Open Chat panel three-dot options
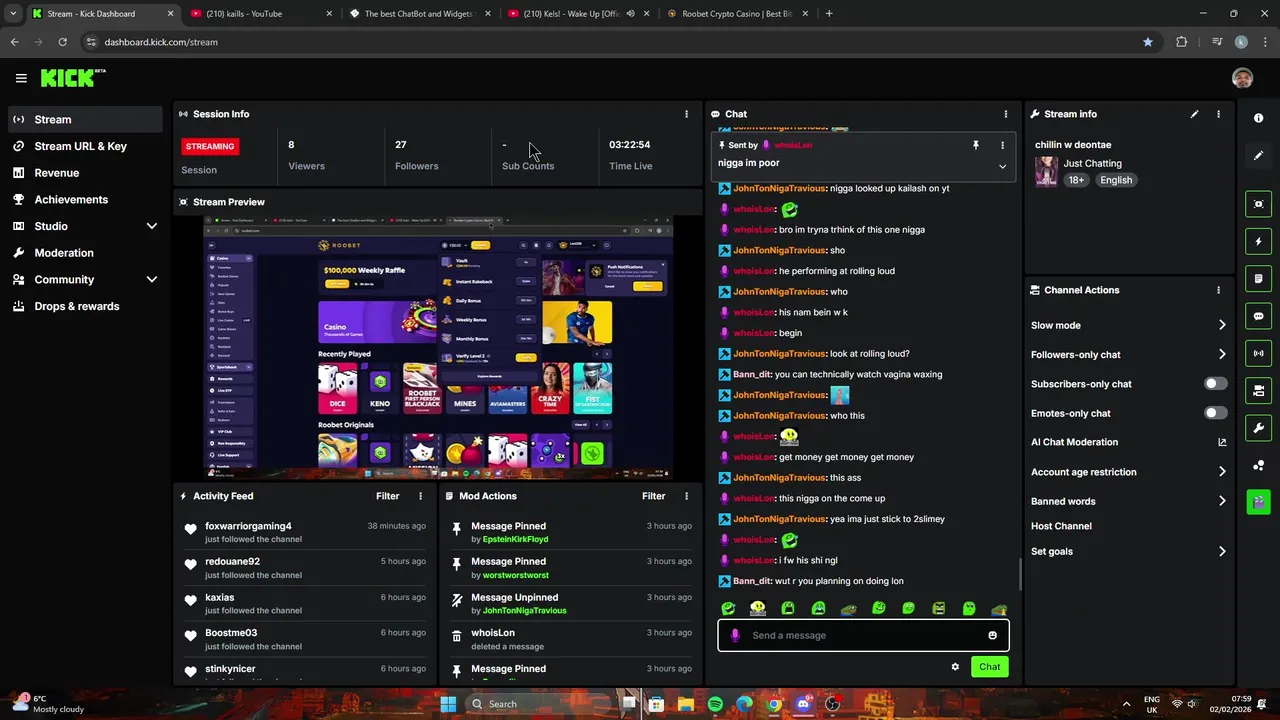1280x720 pixels. (1006, 114)
